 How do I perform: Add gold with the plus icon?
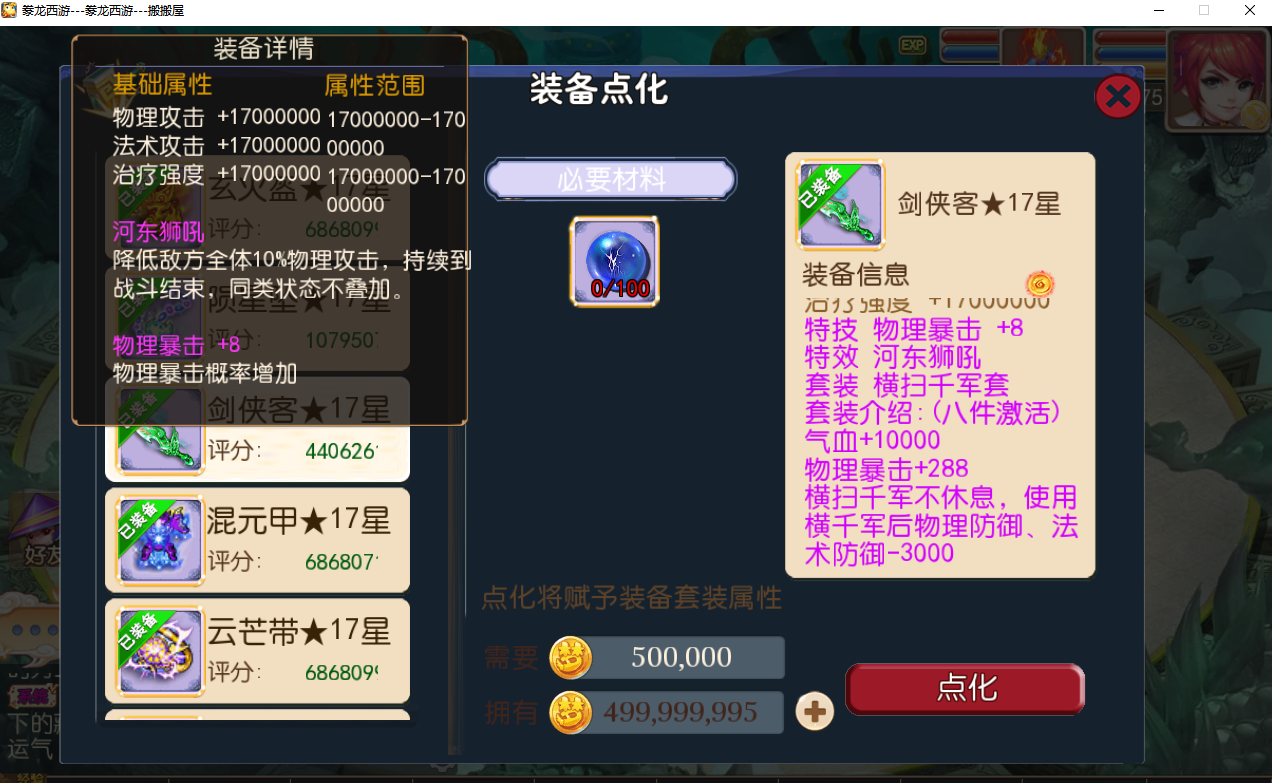[x=815, y=711]
